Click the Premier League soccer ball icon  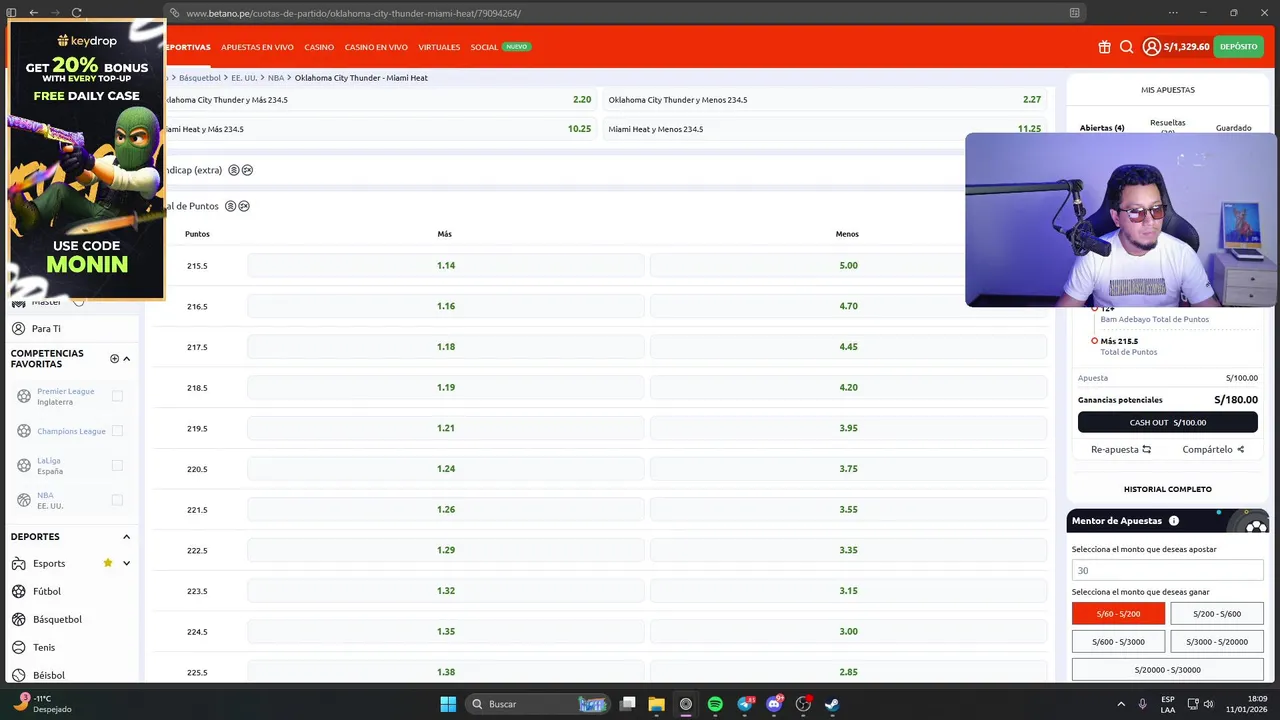click(x=24, y=396)
